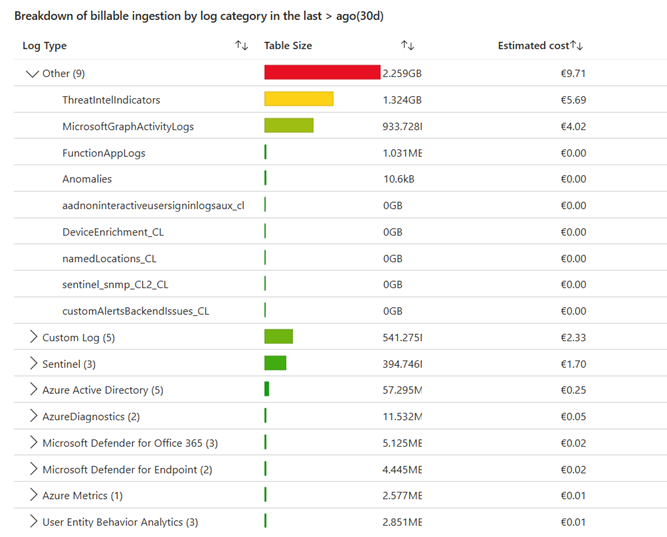The height and width of the screenshot is (537, 667).
Task: Click the €0.25 cost for Azure Active Directory
Action: pos(573,390)
